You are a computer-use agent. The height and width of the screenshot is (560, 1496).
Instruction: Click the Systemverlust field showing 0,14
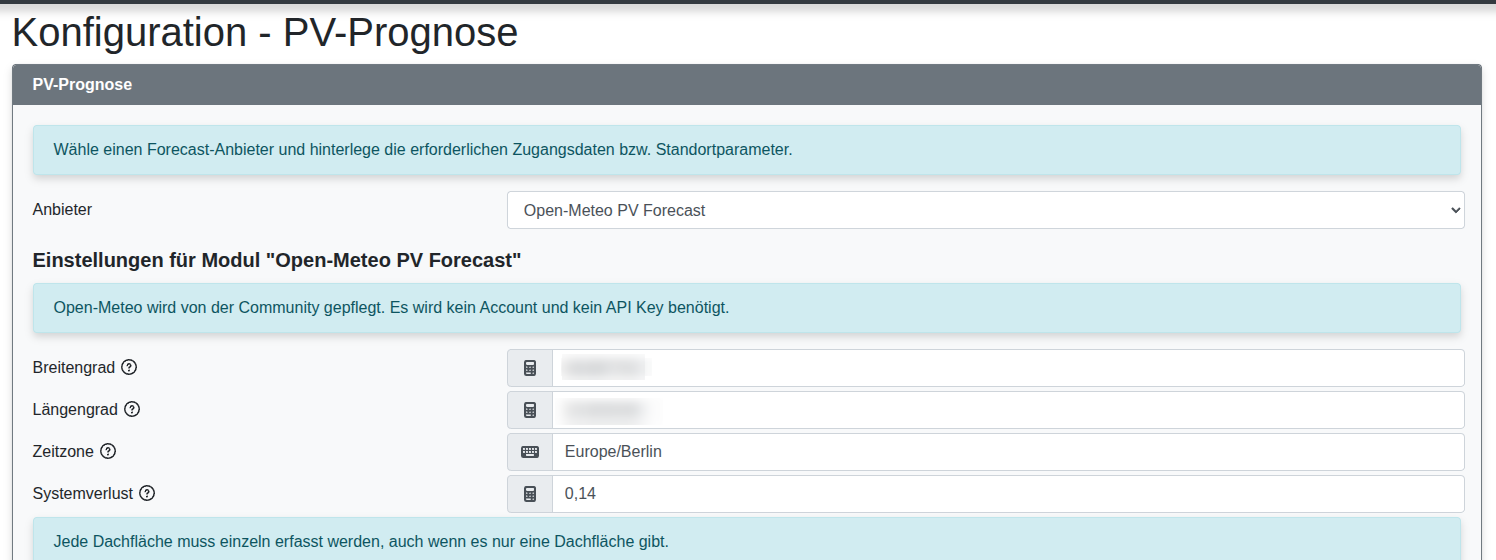(x=1008, y=494)
